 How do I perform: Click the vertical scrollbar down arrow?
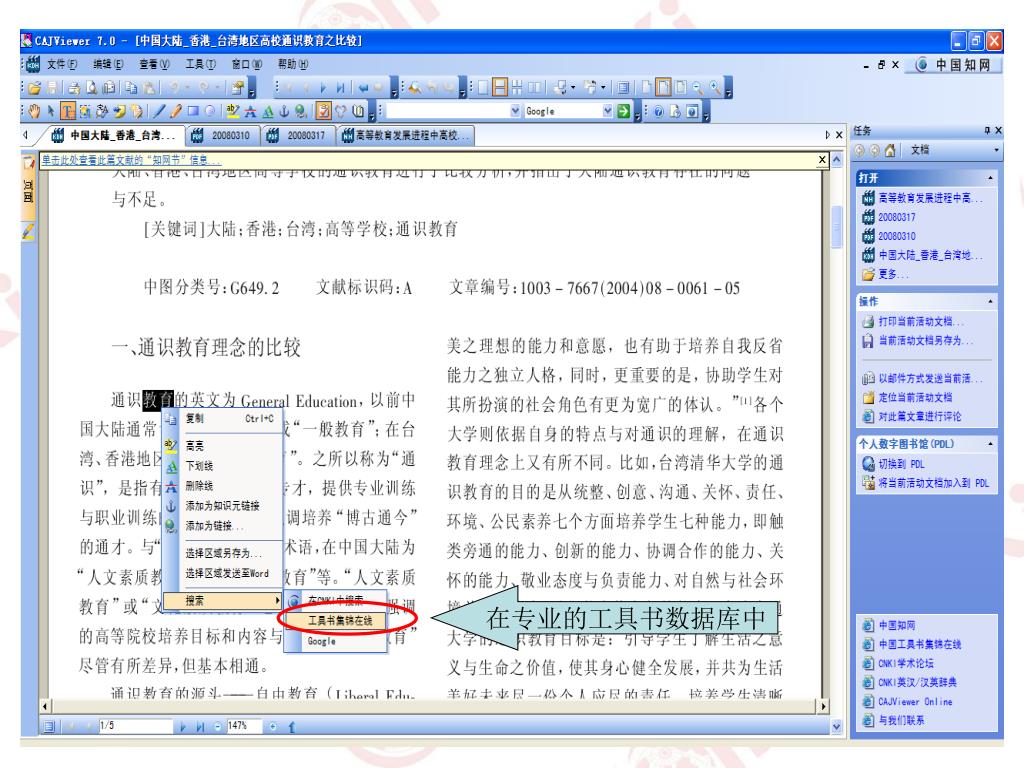[837, 726]
